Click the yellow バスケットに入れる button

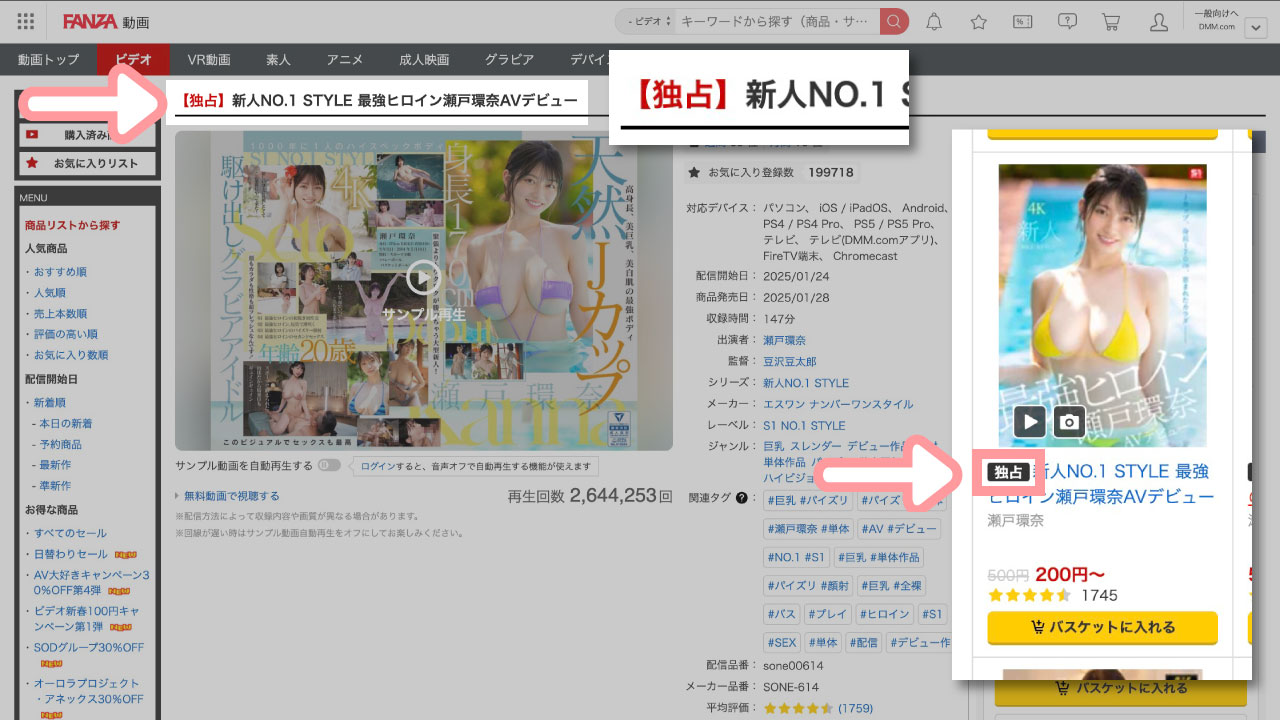pos(1102,628)
